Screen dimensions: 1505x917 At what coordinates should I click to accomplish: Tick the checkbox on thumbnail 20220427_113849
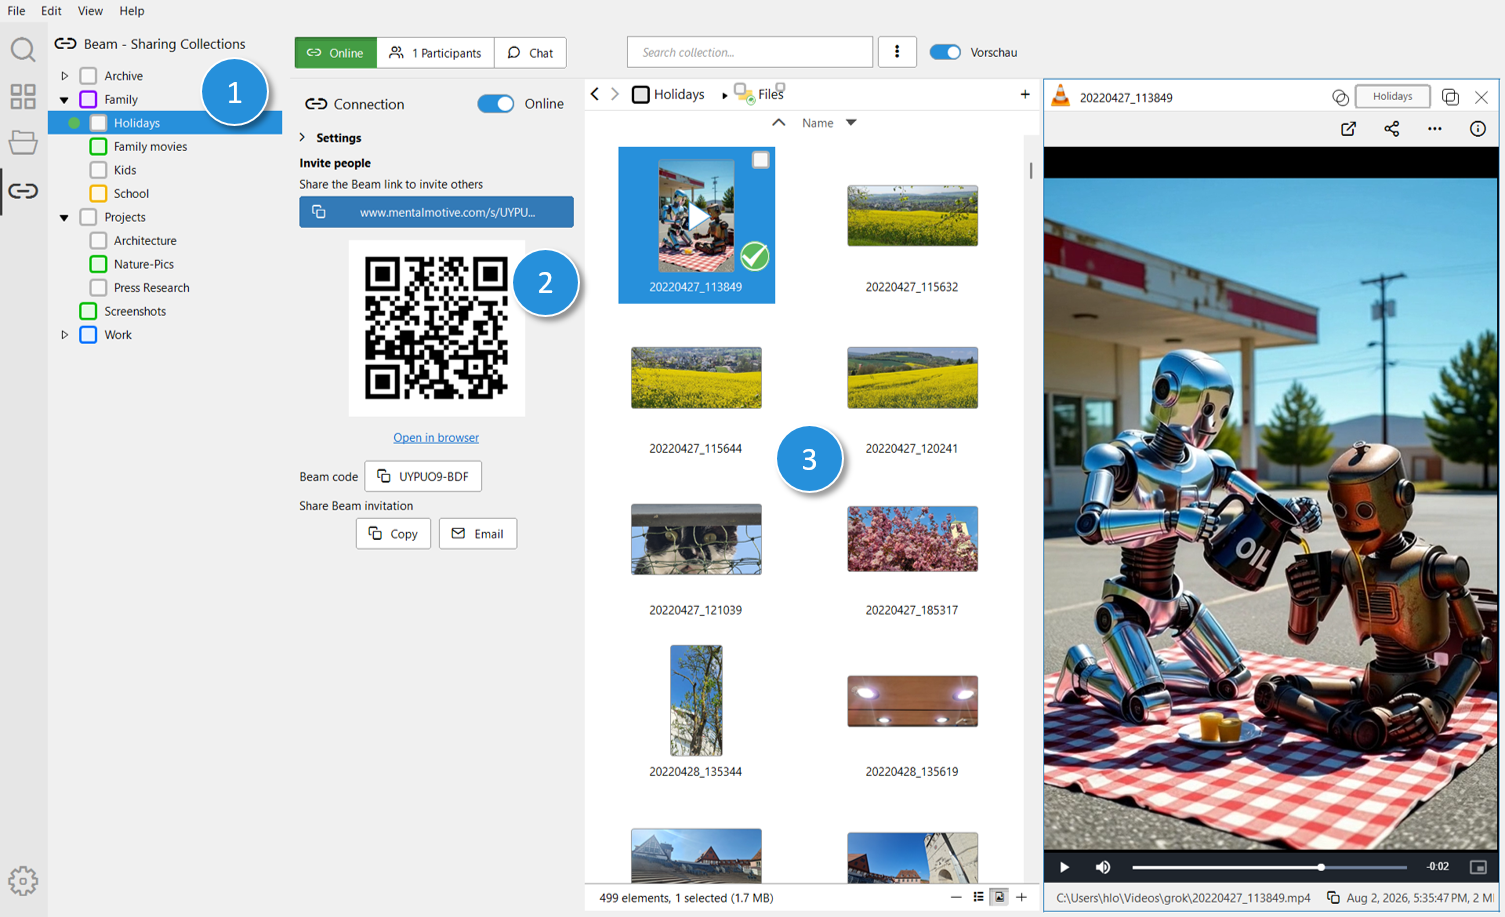[x=761, y=160]
